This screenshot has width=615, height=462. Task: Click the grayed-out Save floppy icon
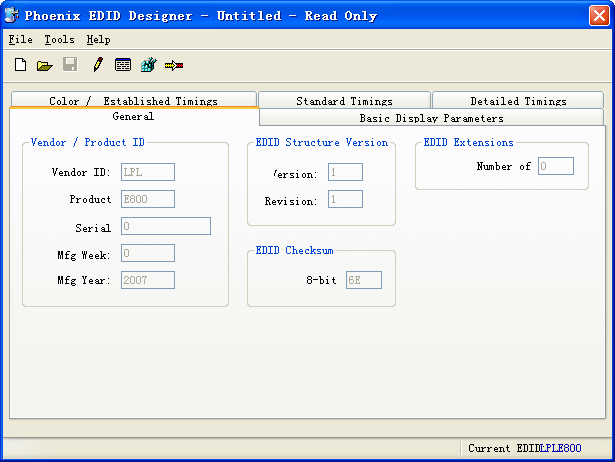coord(70,65)
